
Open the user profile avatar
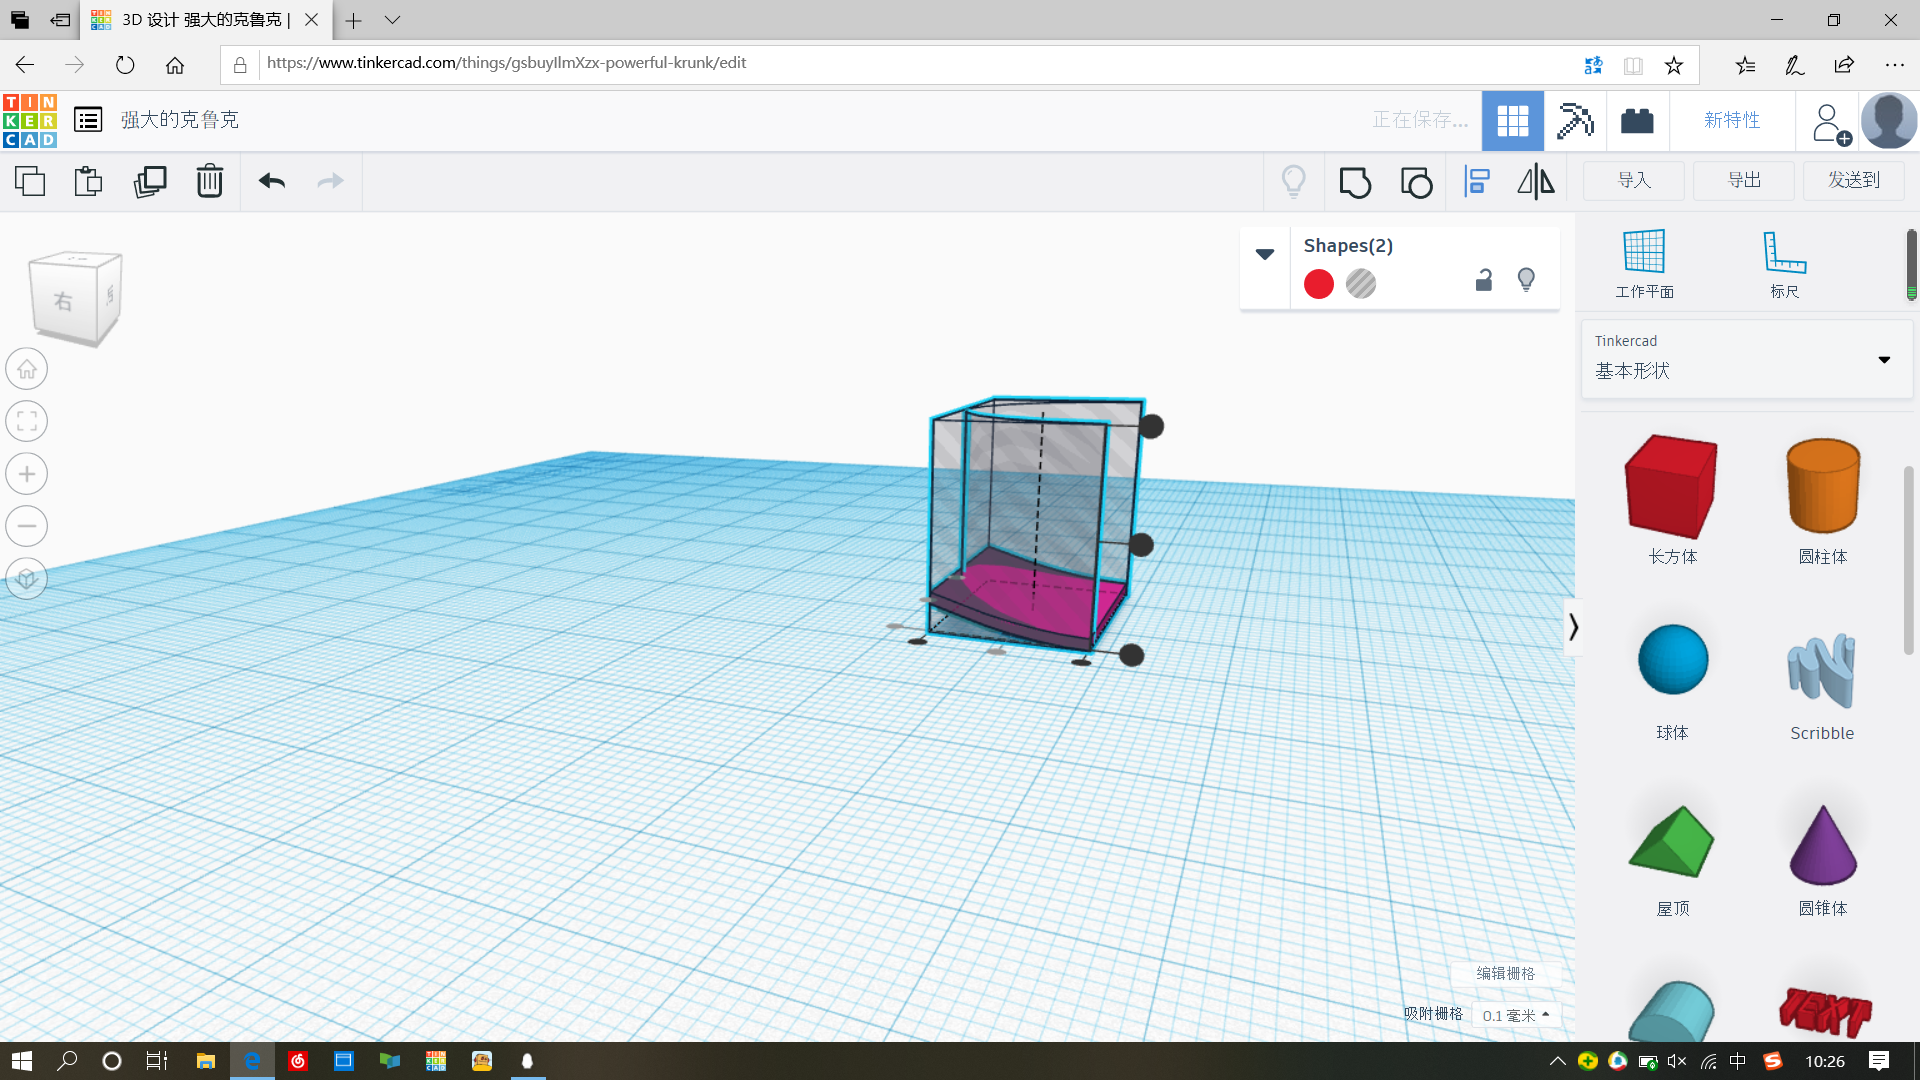tap(1889, 121)
